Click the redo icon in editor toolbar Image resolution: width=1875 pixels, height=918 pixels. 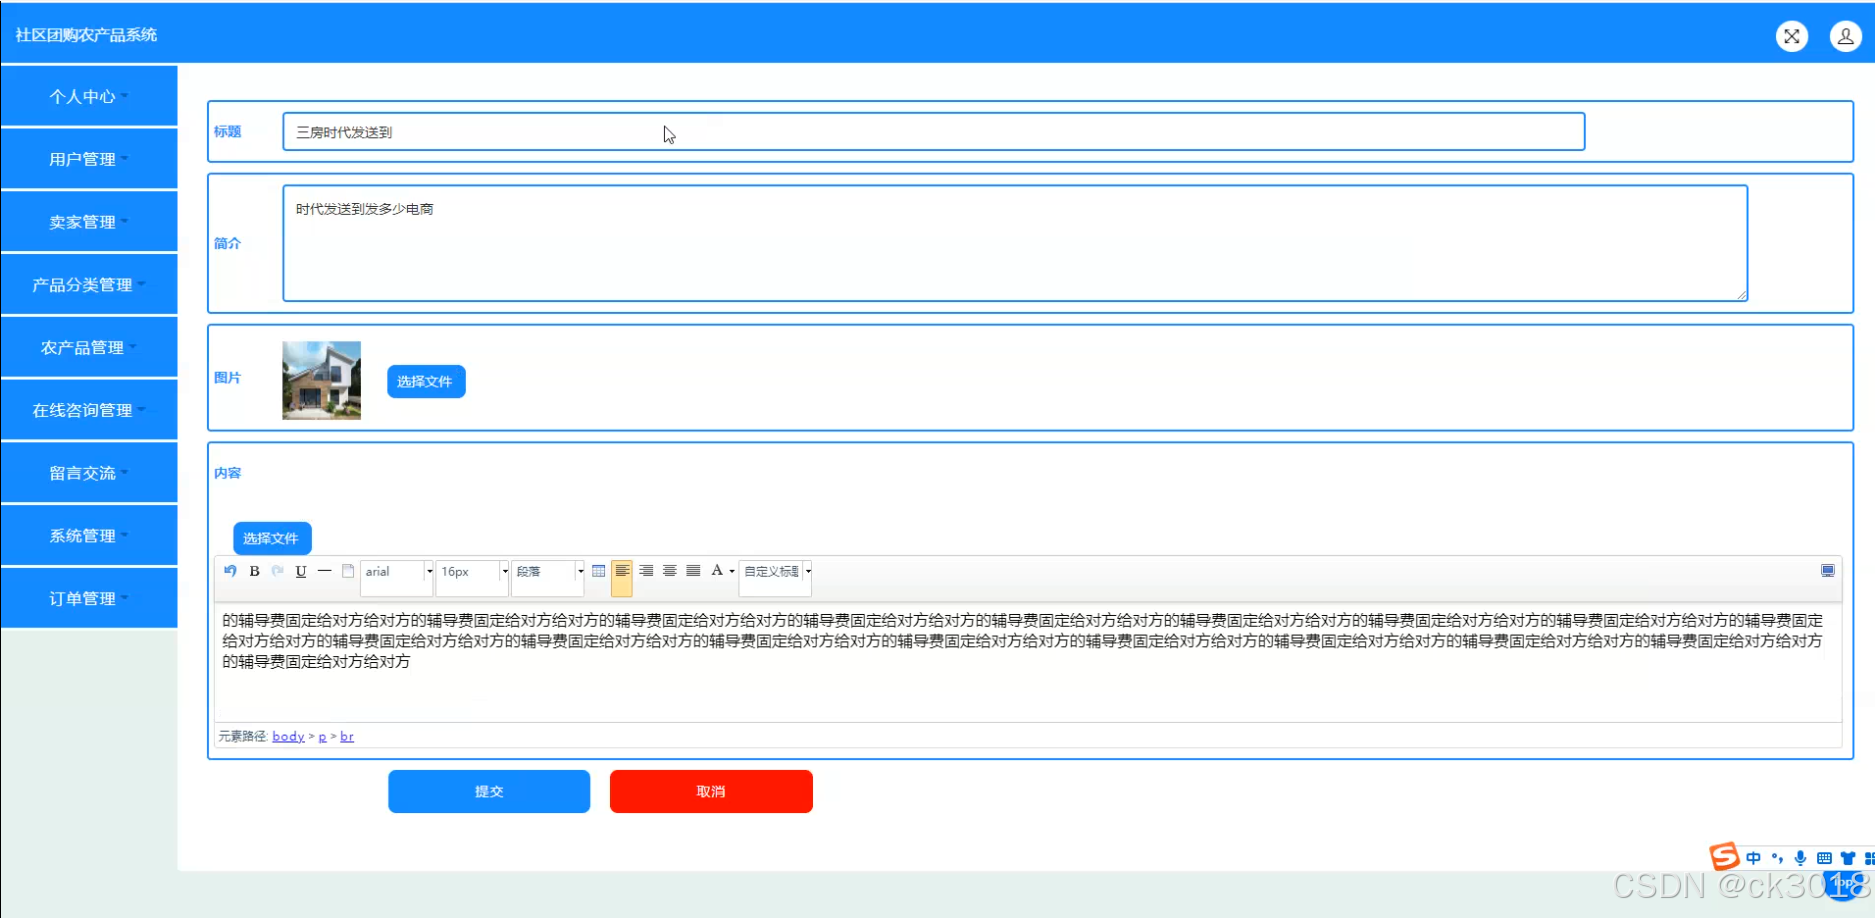[x=277, y=571]
